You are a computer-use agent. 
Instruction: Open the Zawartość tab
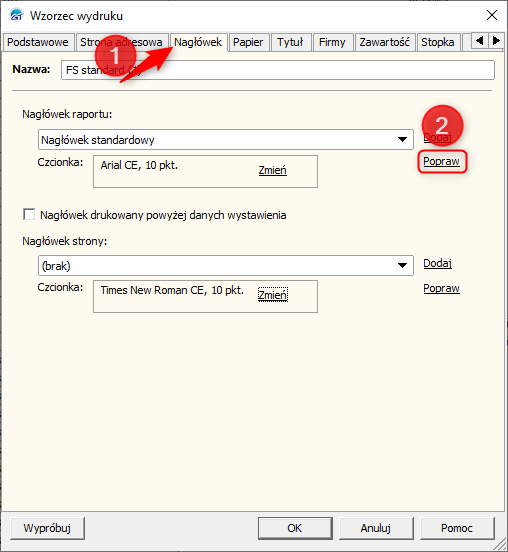pos(385,42)
